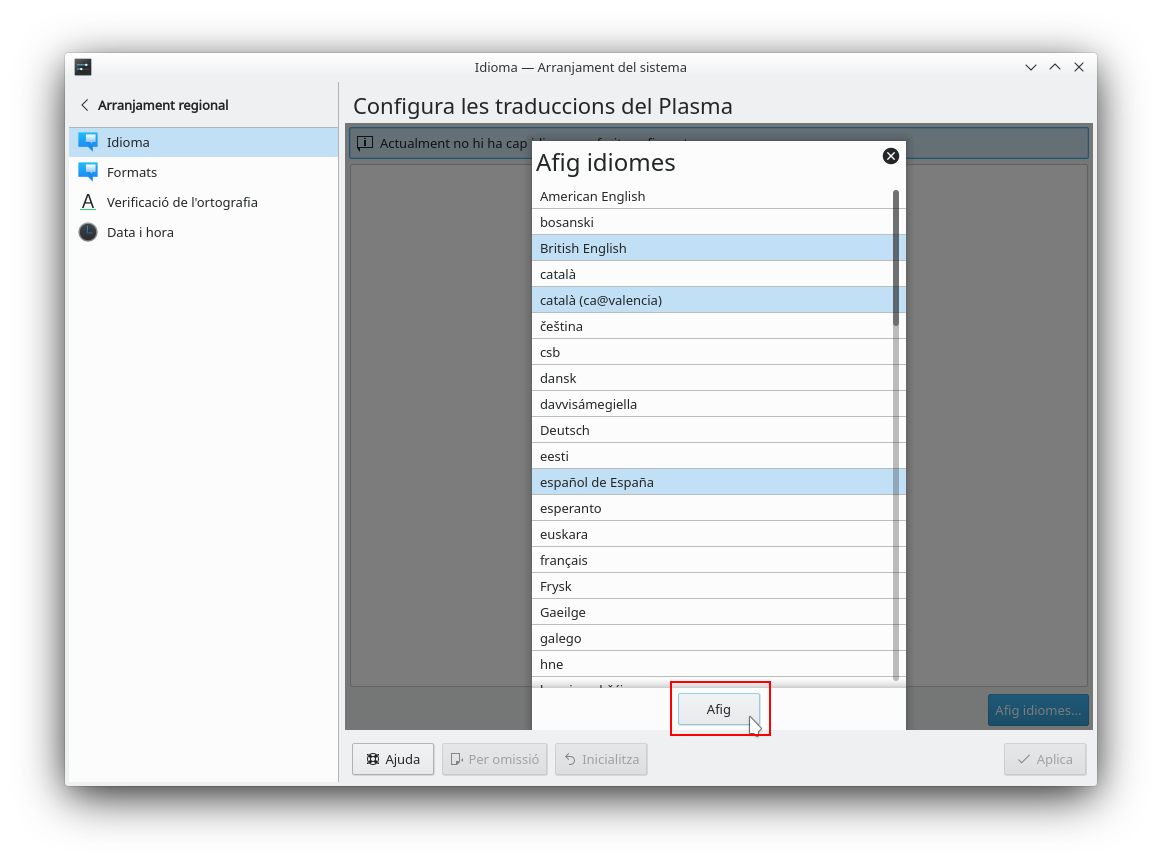The width and height of the screenshot is (1162, 863).
Task: Click the Afig idiomes... button behind the dialog
Action: [x=1037, y=710]
